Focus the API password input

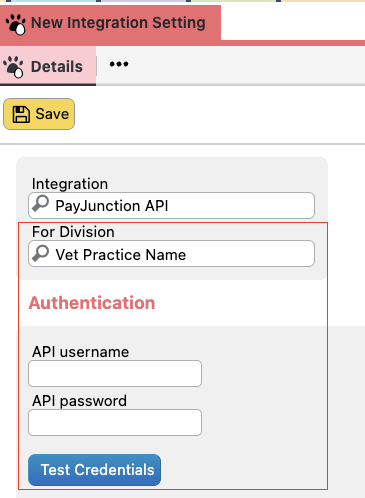click(x=115, y=422)
